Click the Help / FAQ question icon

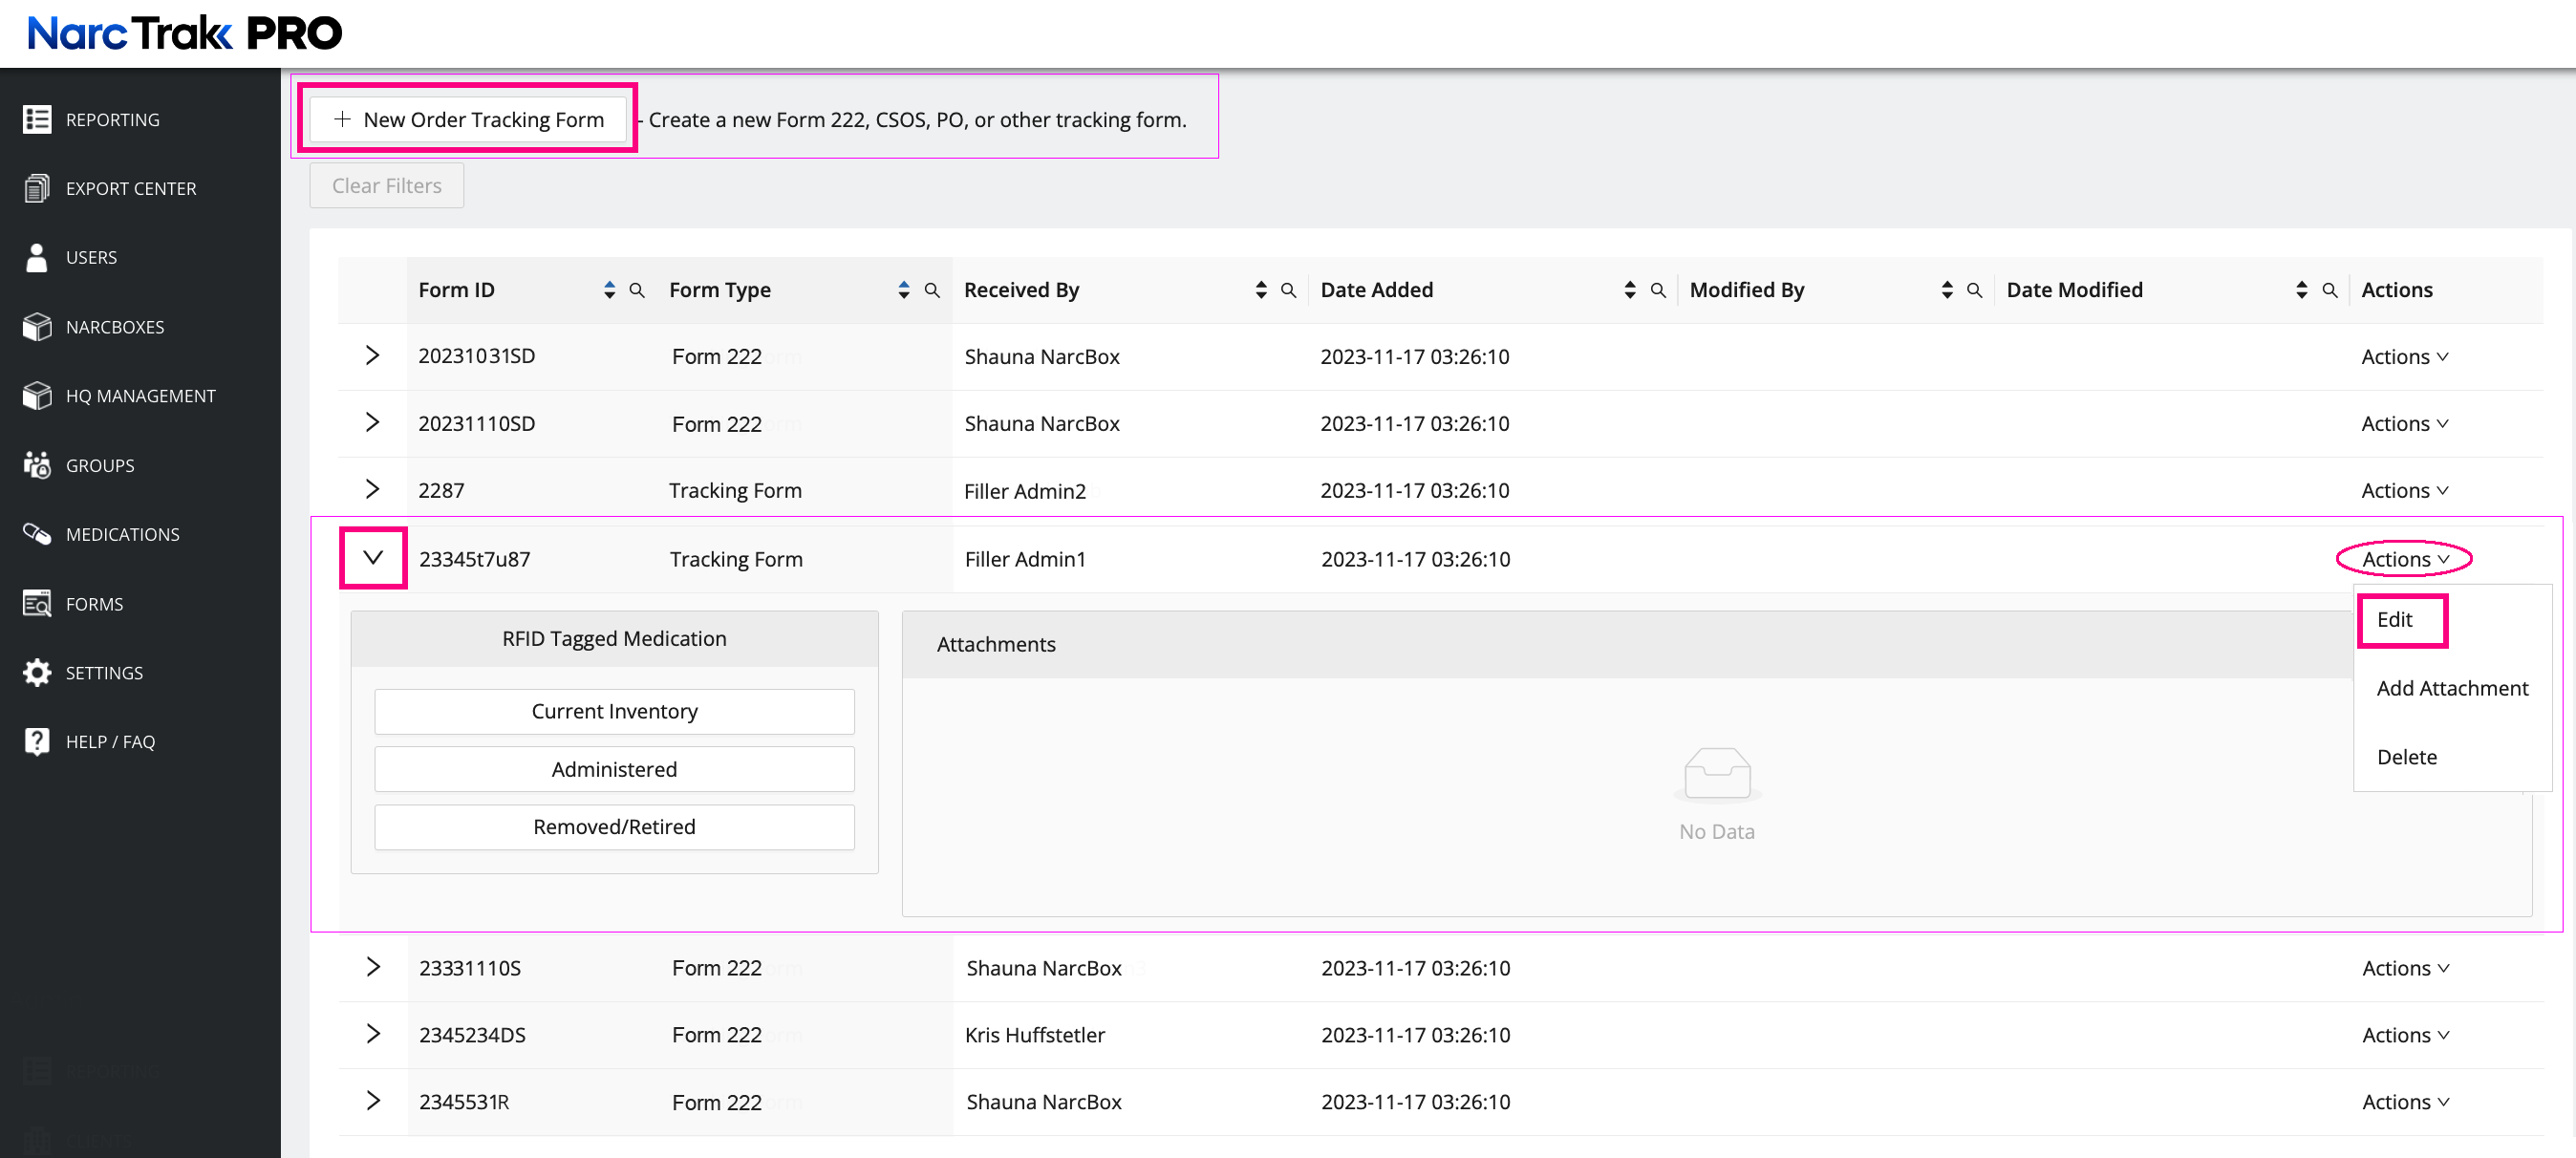coord(37,742)
